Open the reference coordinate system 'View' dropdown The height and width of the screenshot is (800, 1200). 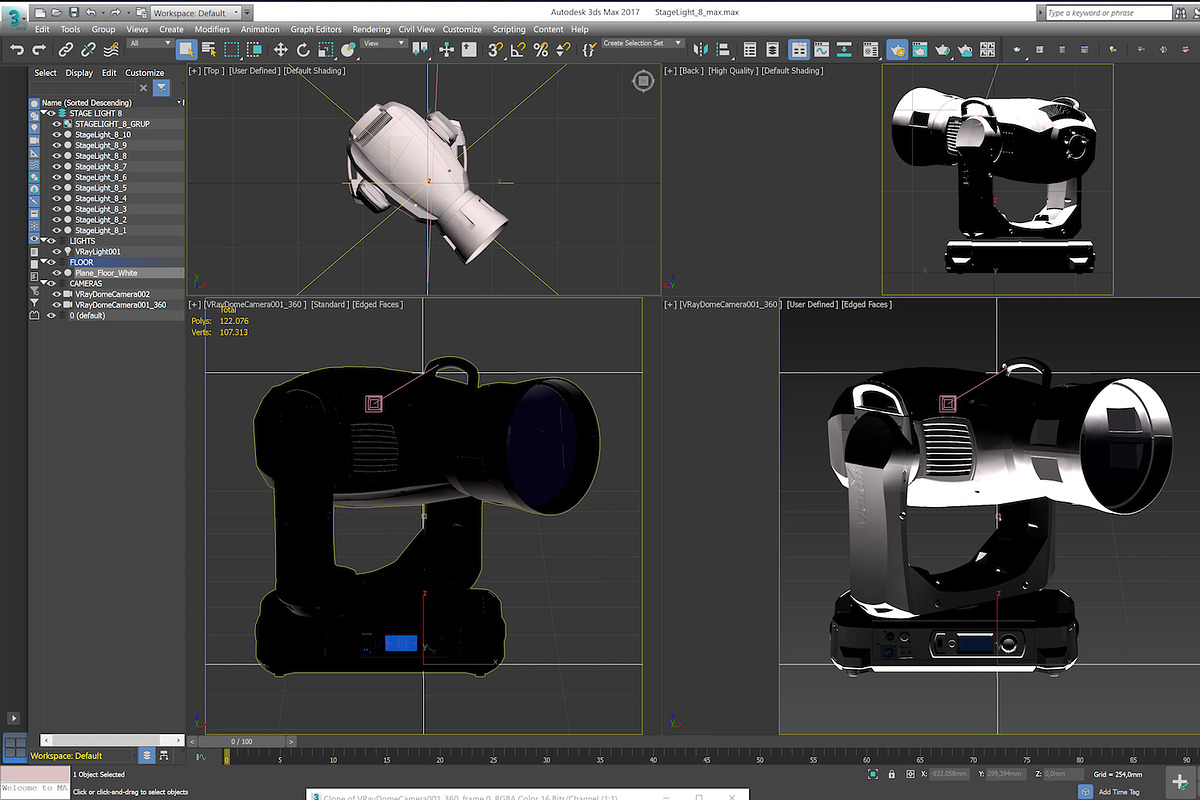click(383, 43)
